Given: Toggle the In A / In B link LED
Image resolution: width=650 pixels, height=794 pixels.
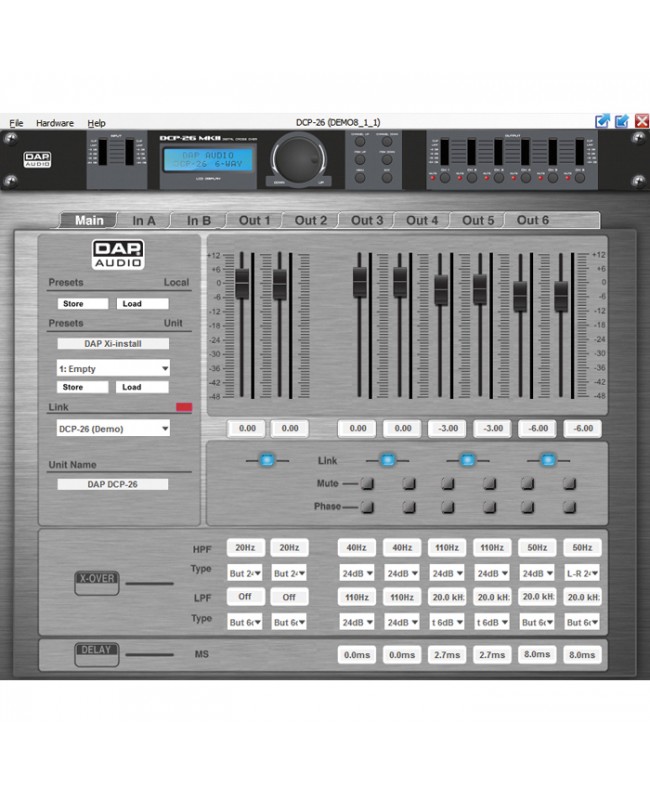Looking at the screenshot, I should (267, 460).
